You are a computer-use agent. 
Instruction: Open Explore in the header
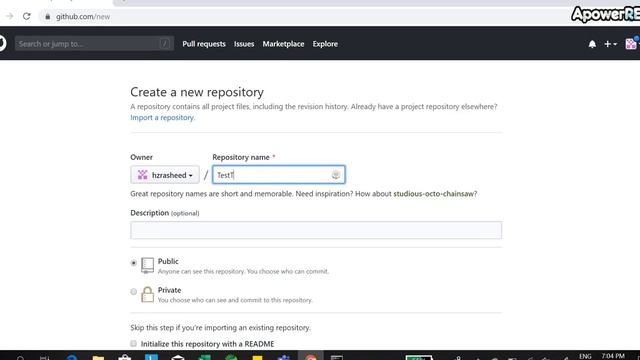point(325,44)
